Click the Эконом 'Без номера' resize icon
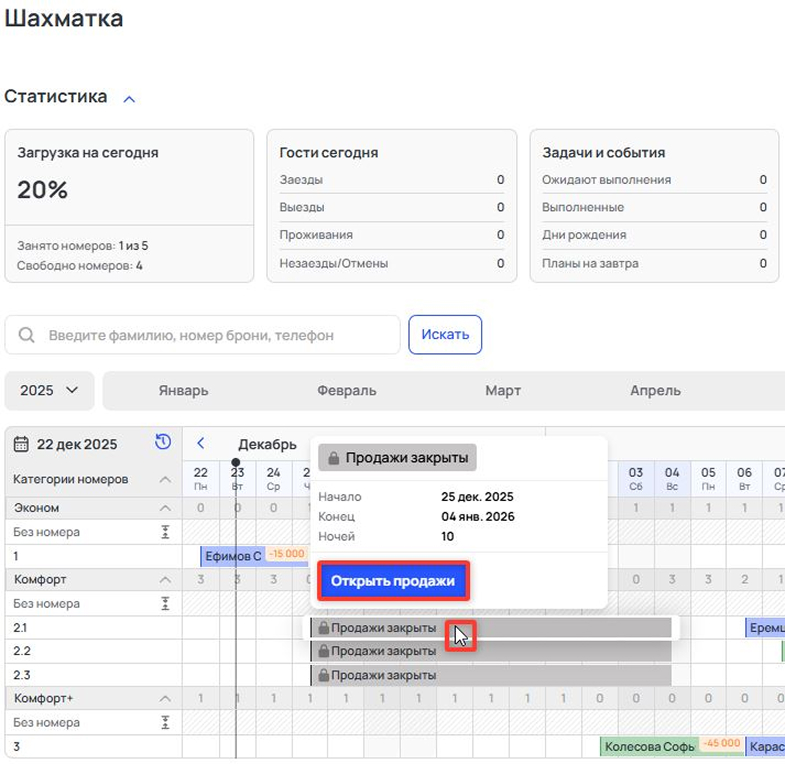This screenshot has width=785, height=764. 165,532
